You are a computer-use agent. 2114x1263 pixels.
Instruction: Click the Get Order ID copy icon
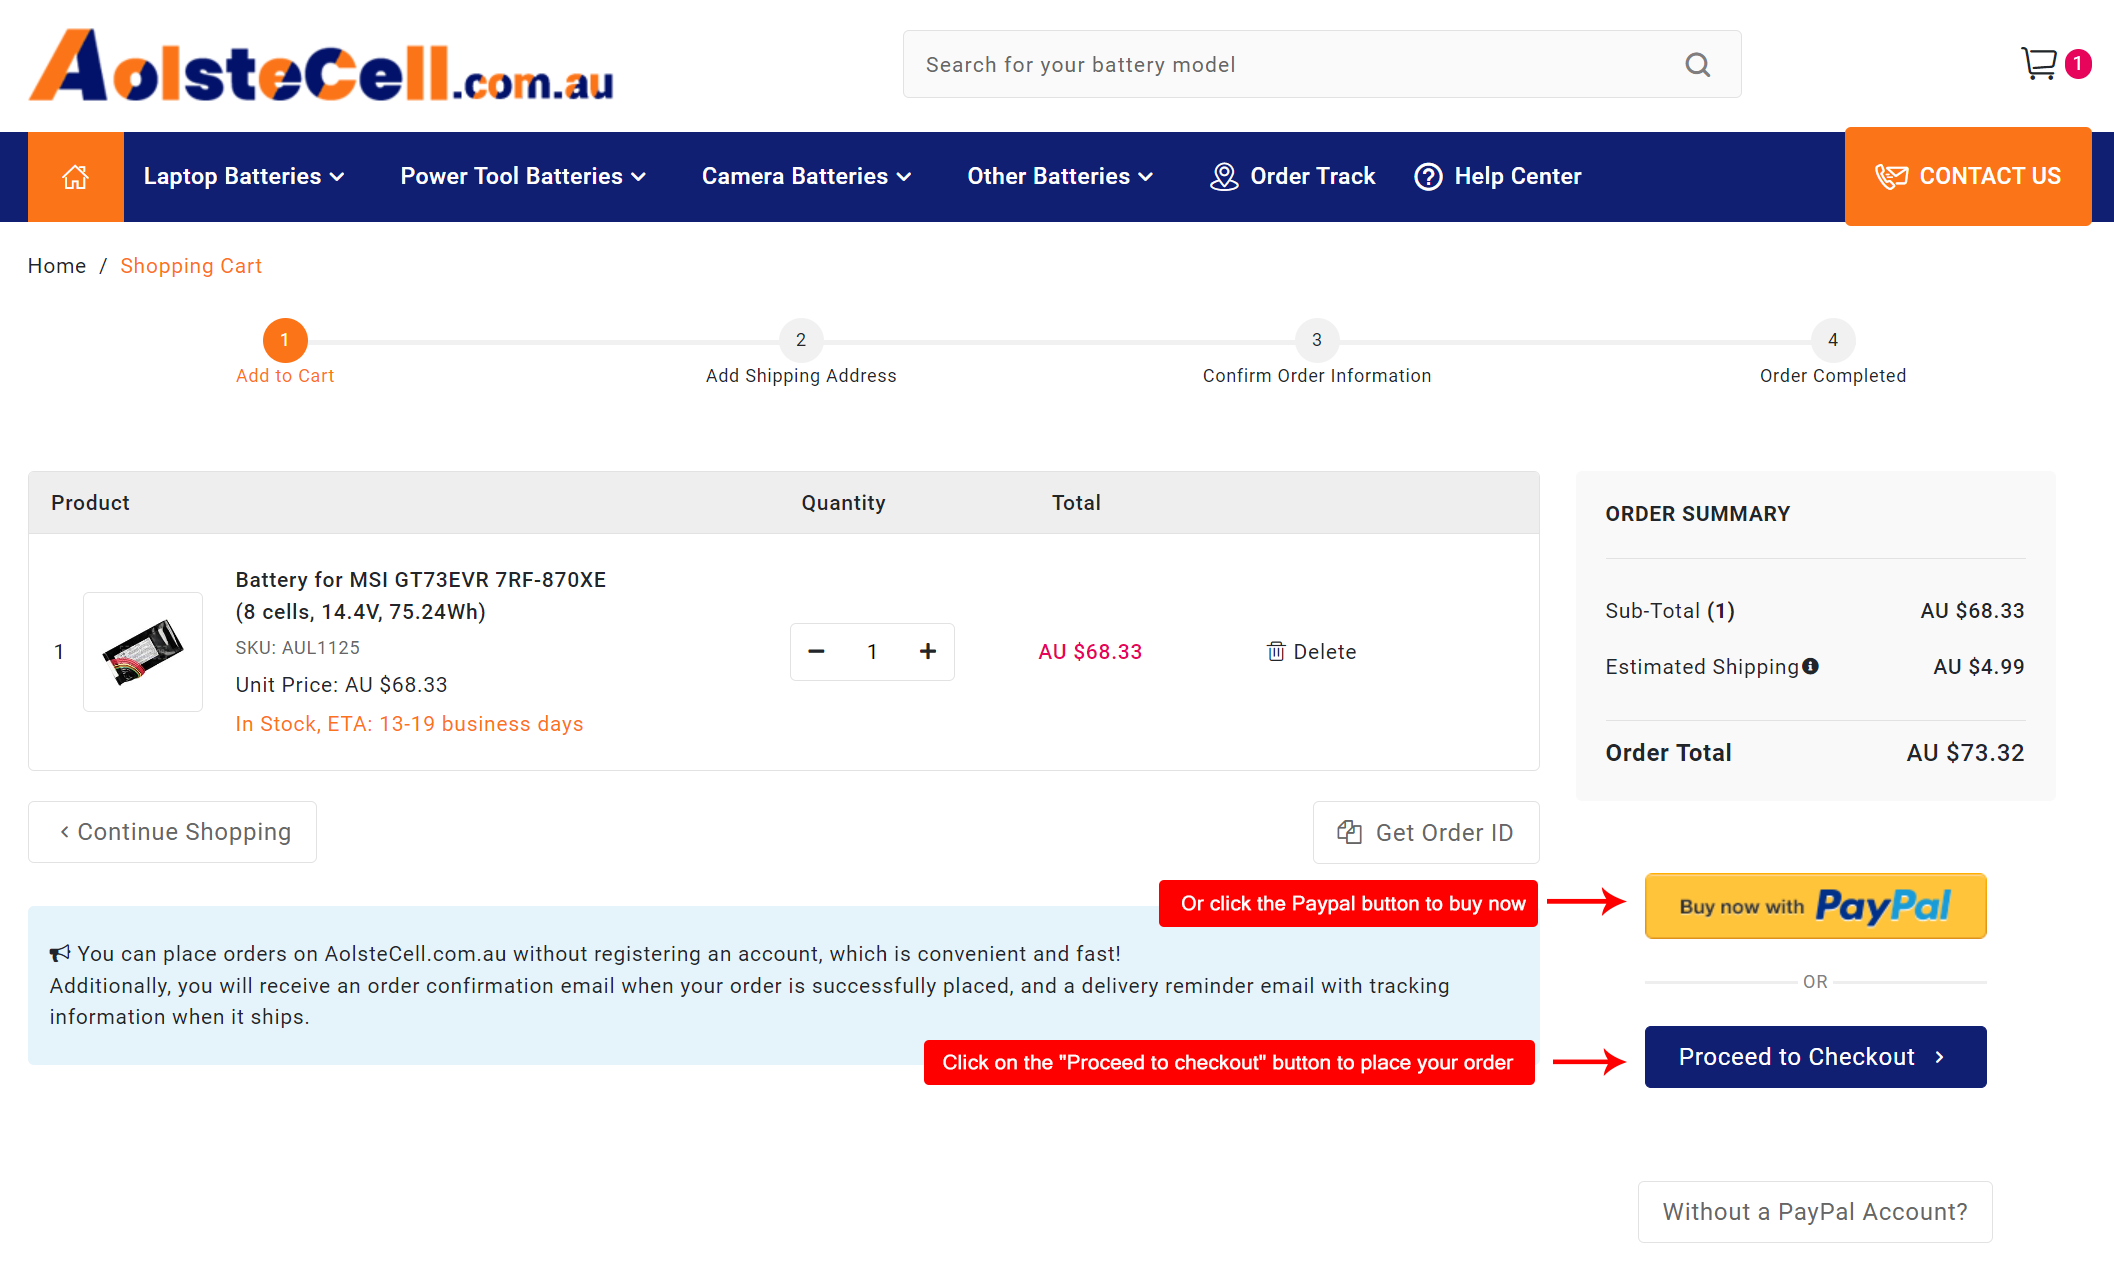(1349, 832)
